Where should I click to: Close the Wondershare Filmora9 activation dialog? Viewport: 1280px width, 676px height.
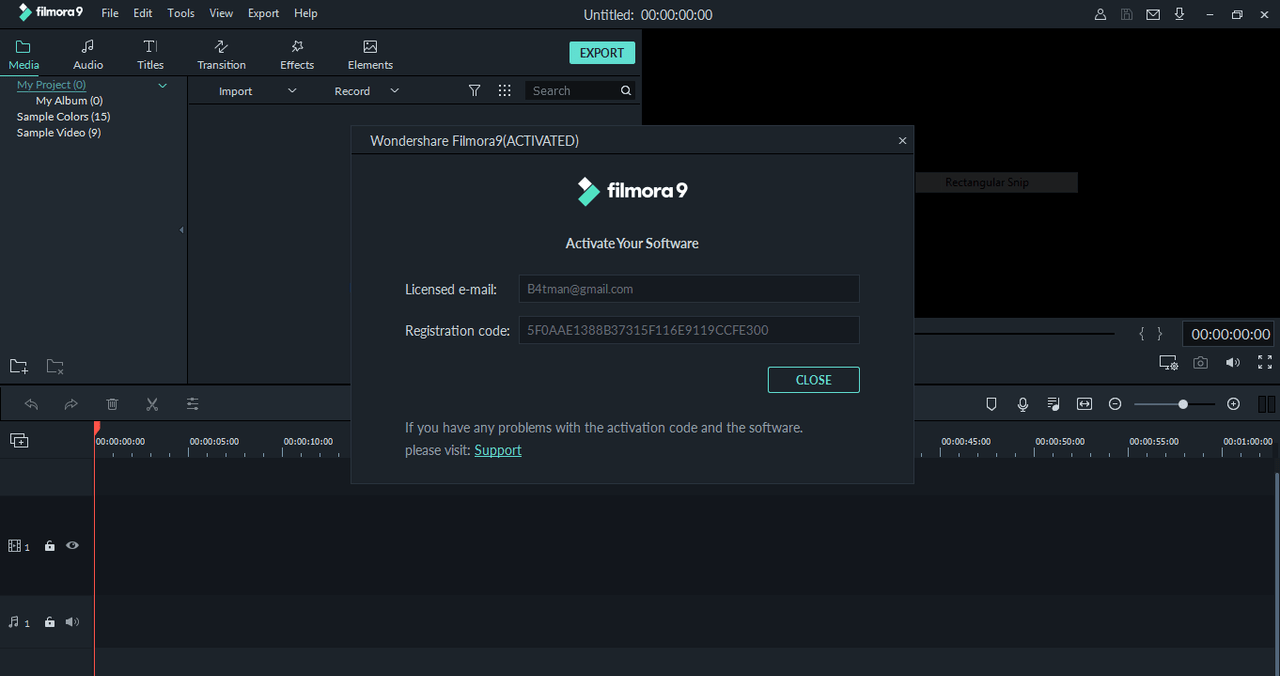pyautogui.click(x=902, y=141)
